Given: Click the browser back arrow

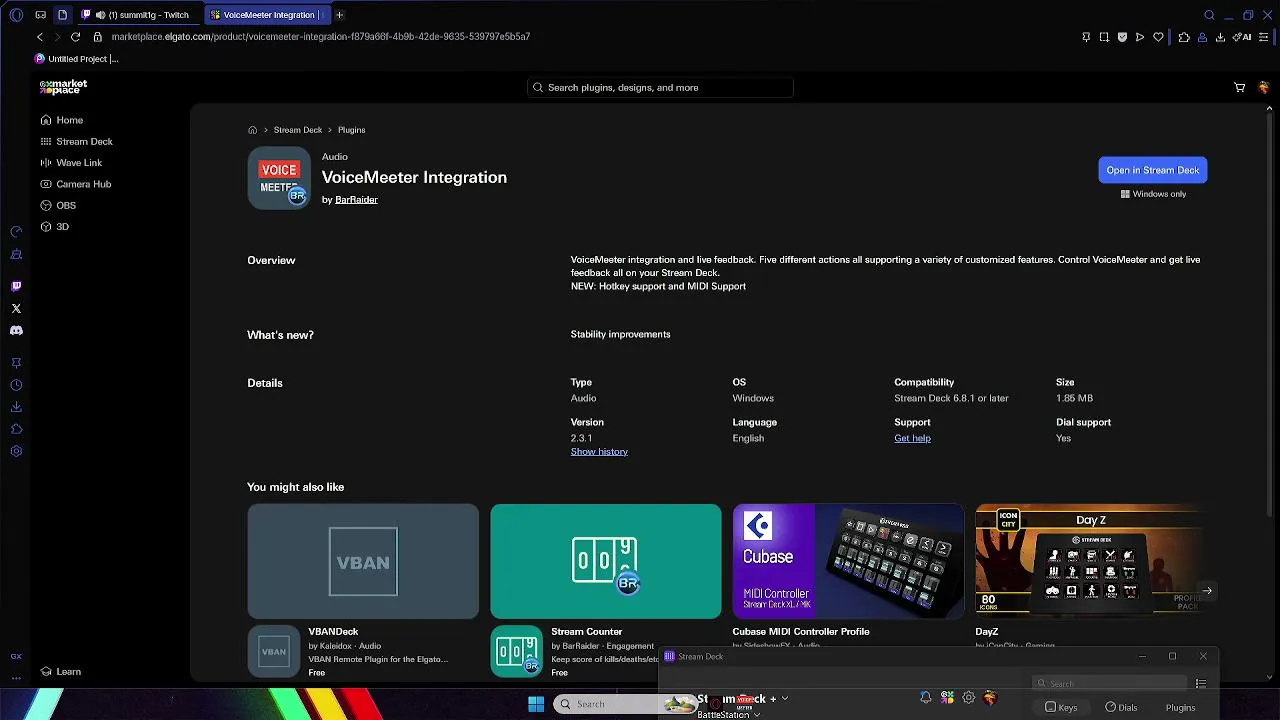Looking at the screenshot, I should pyautogui.click(x=40, y=37).
